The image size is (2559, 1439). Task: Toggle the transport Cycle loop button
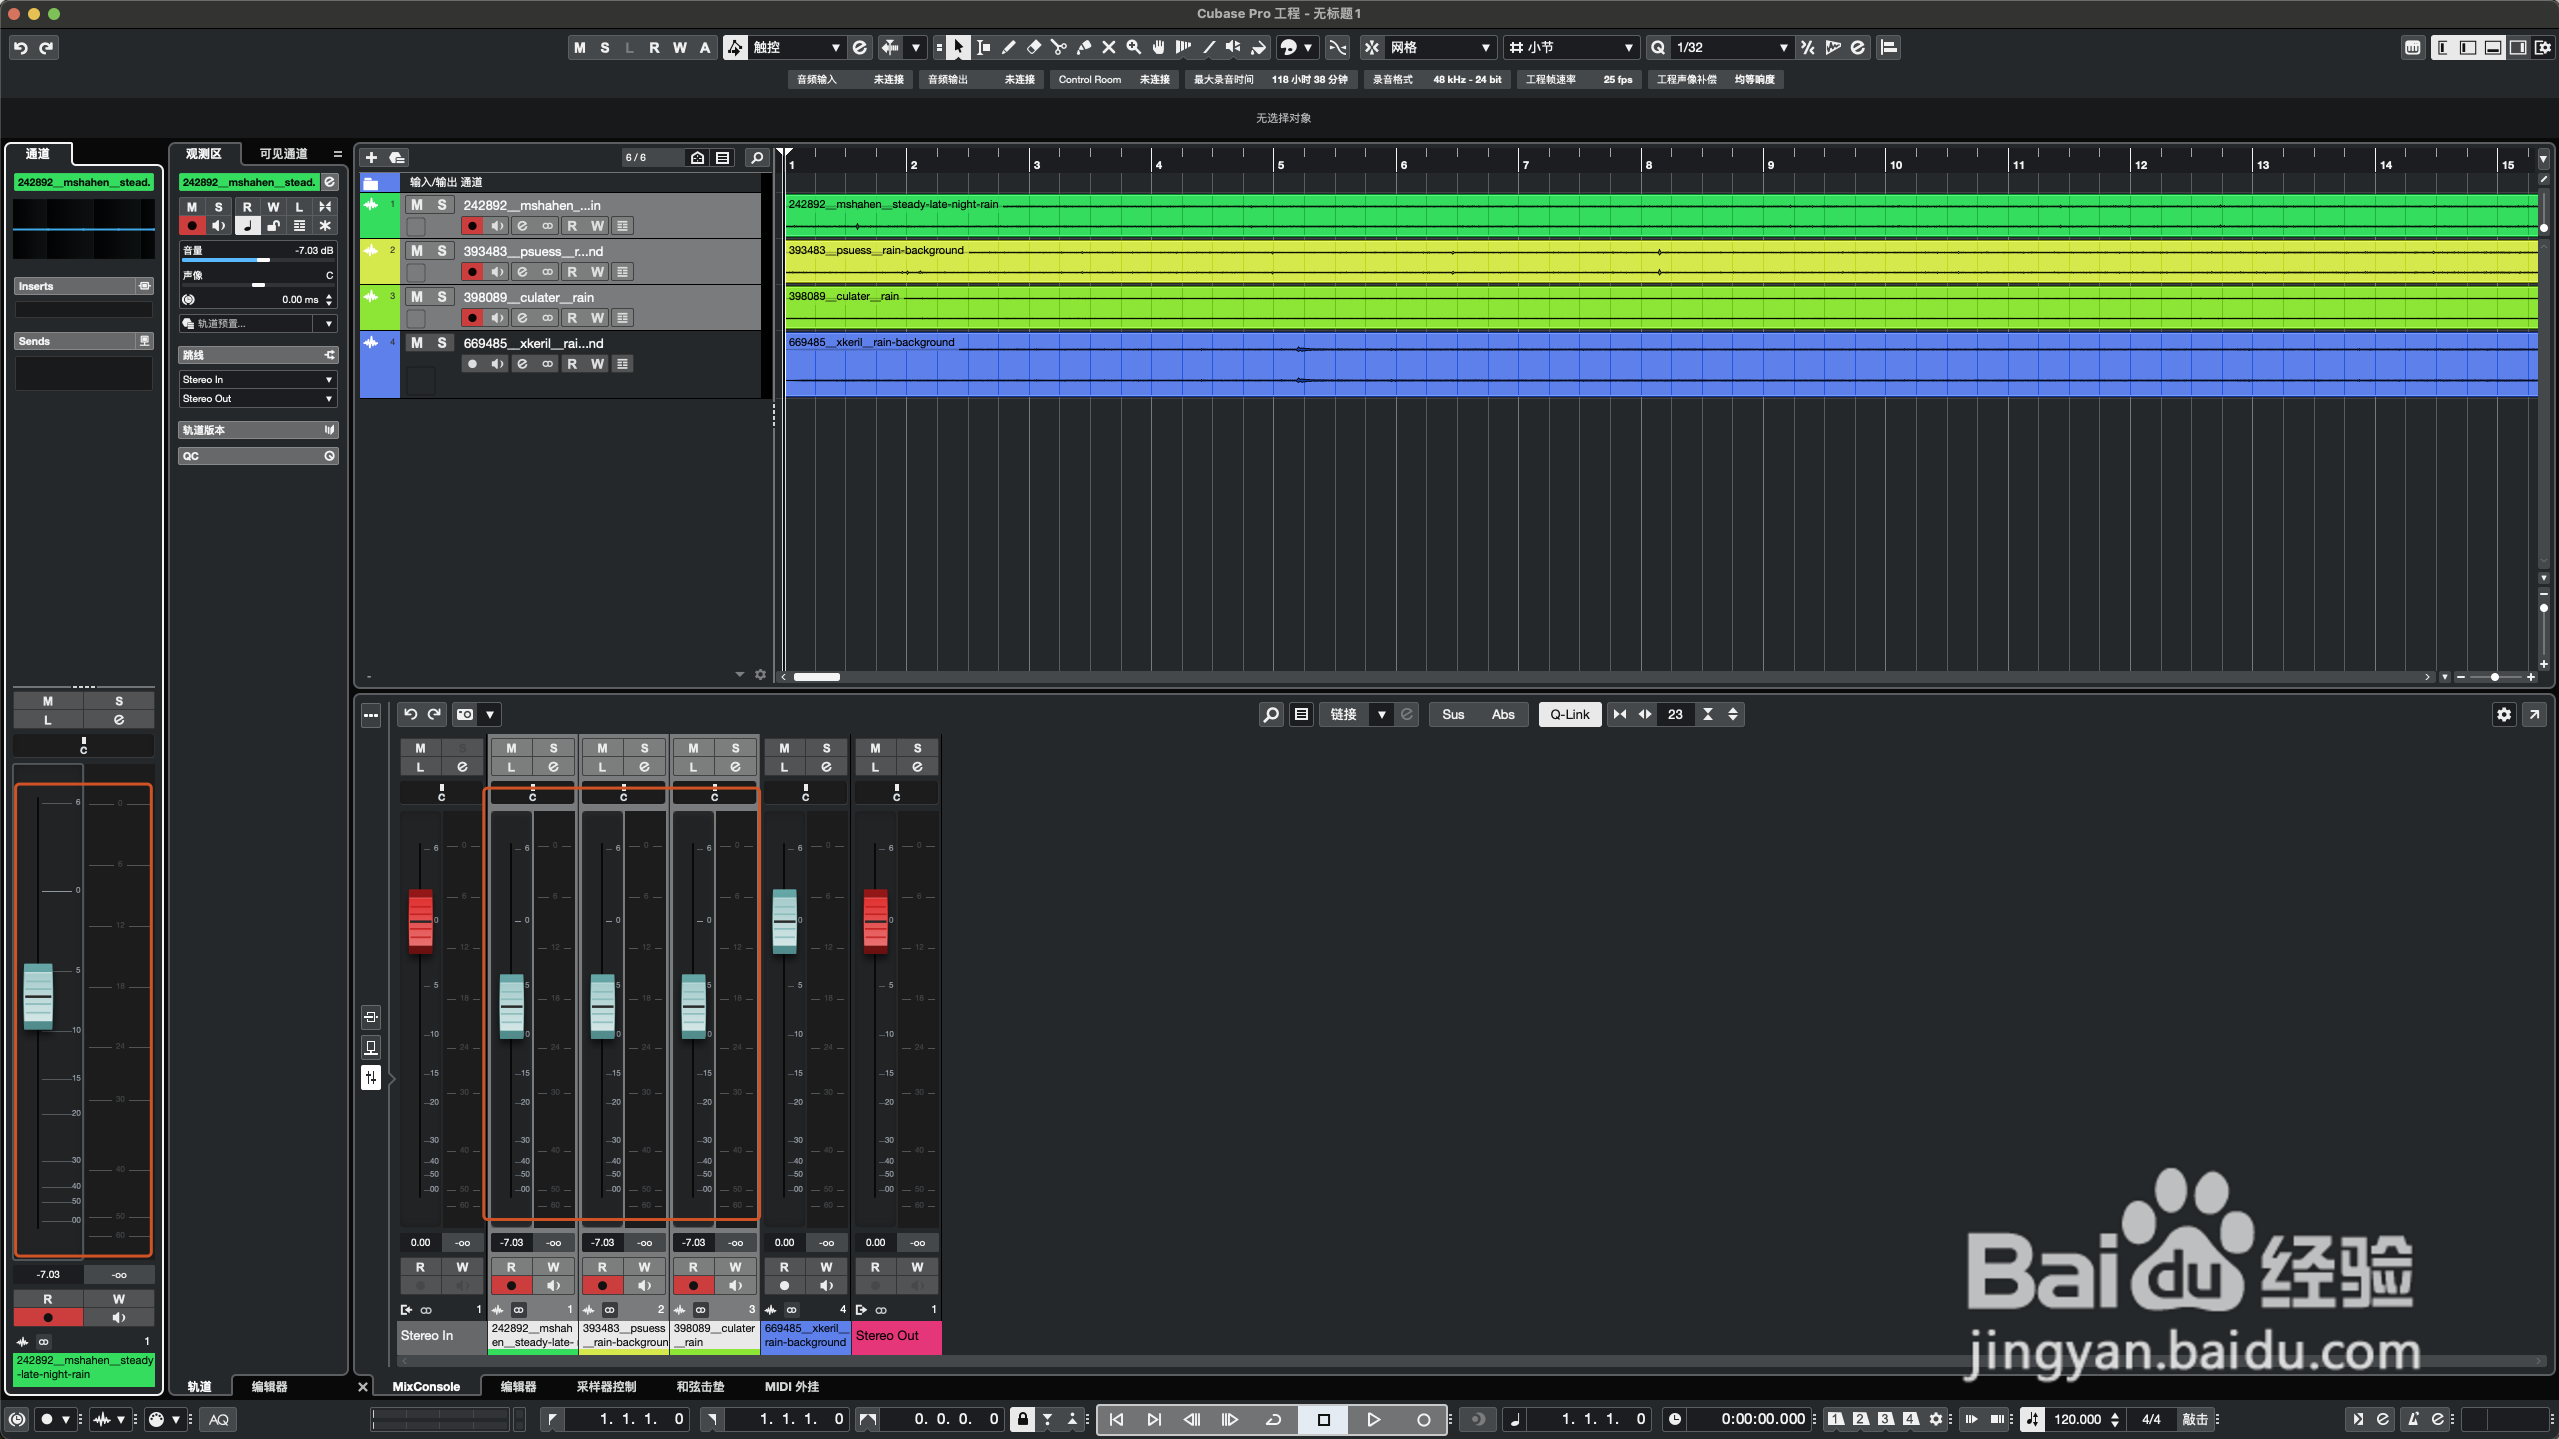(1273, 1419)
